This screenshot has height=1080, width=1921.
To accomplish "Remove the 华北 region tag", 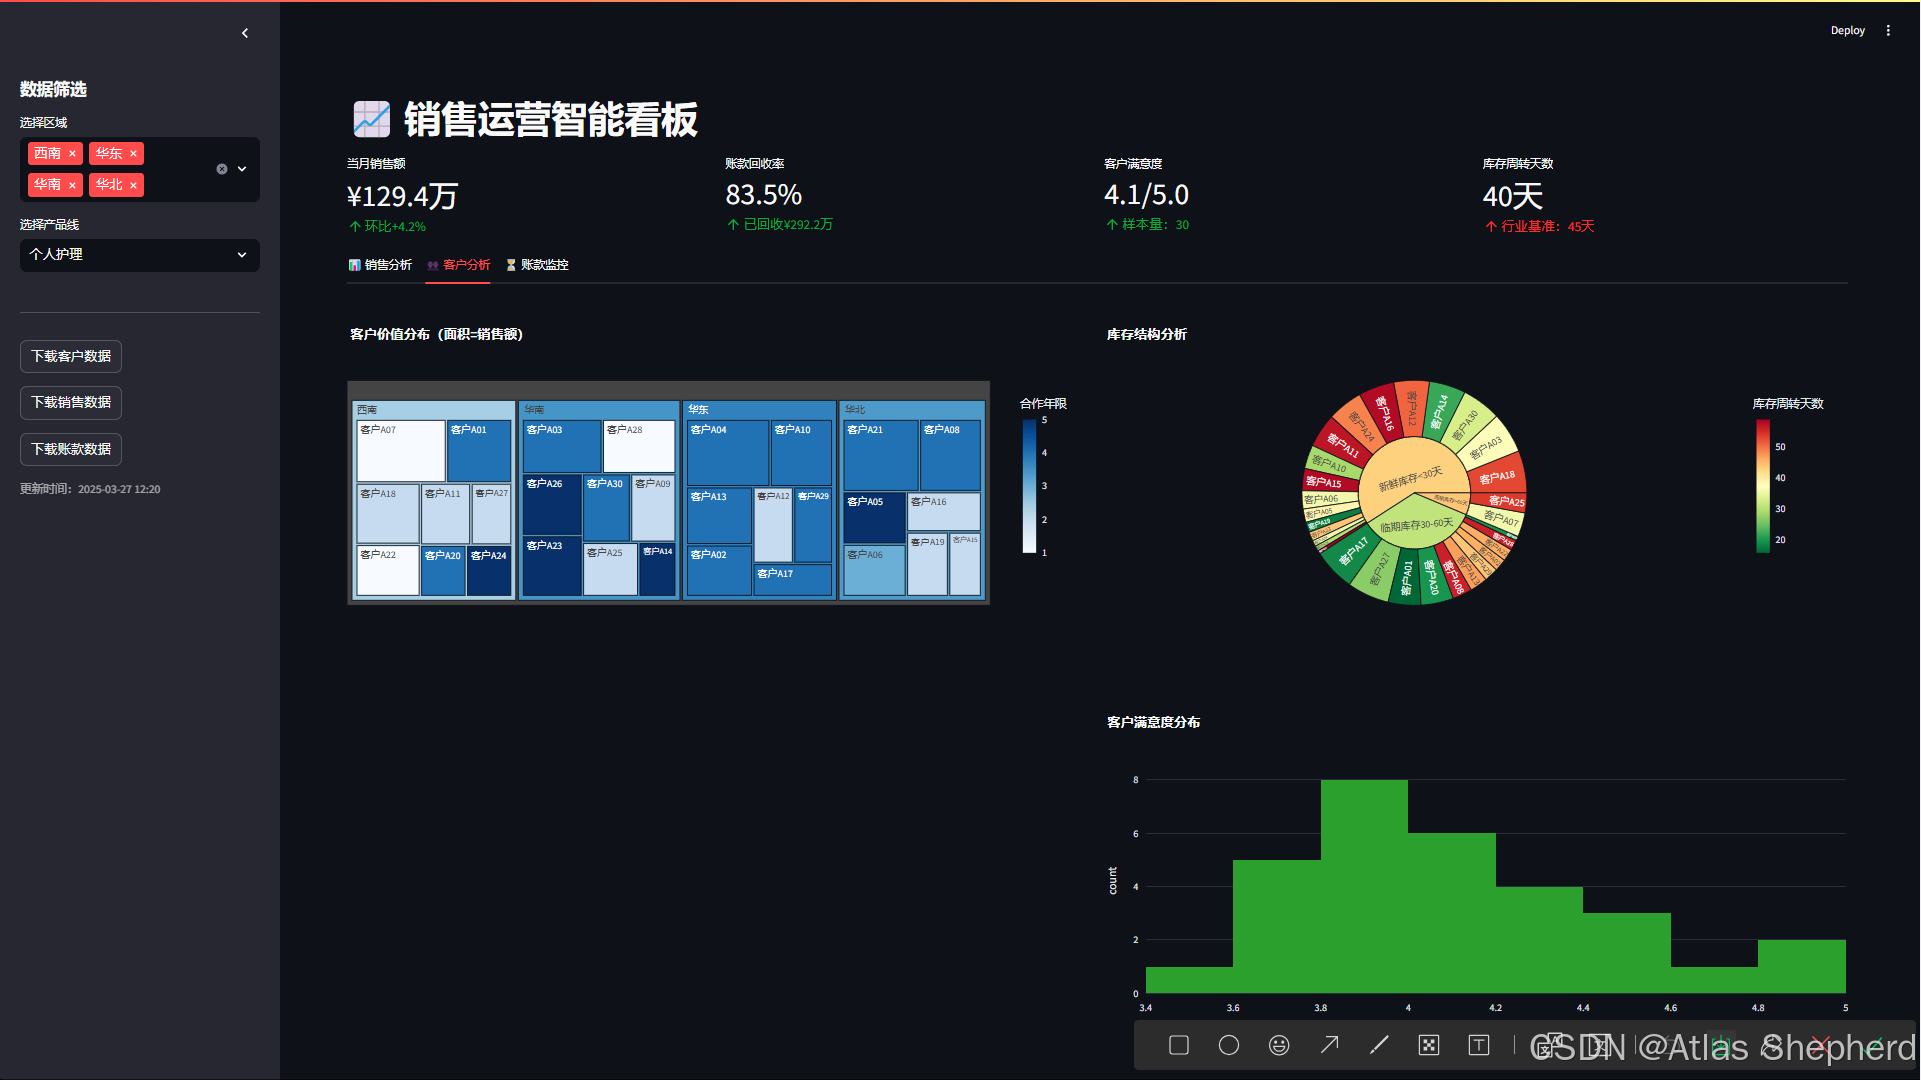I will click(133, 185).
